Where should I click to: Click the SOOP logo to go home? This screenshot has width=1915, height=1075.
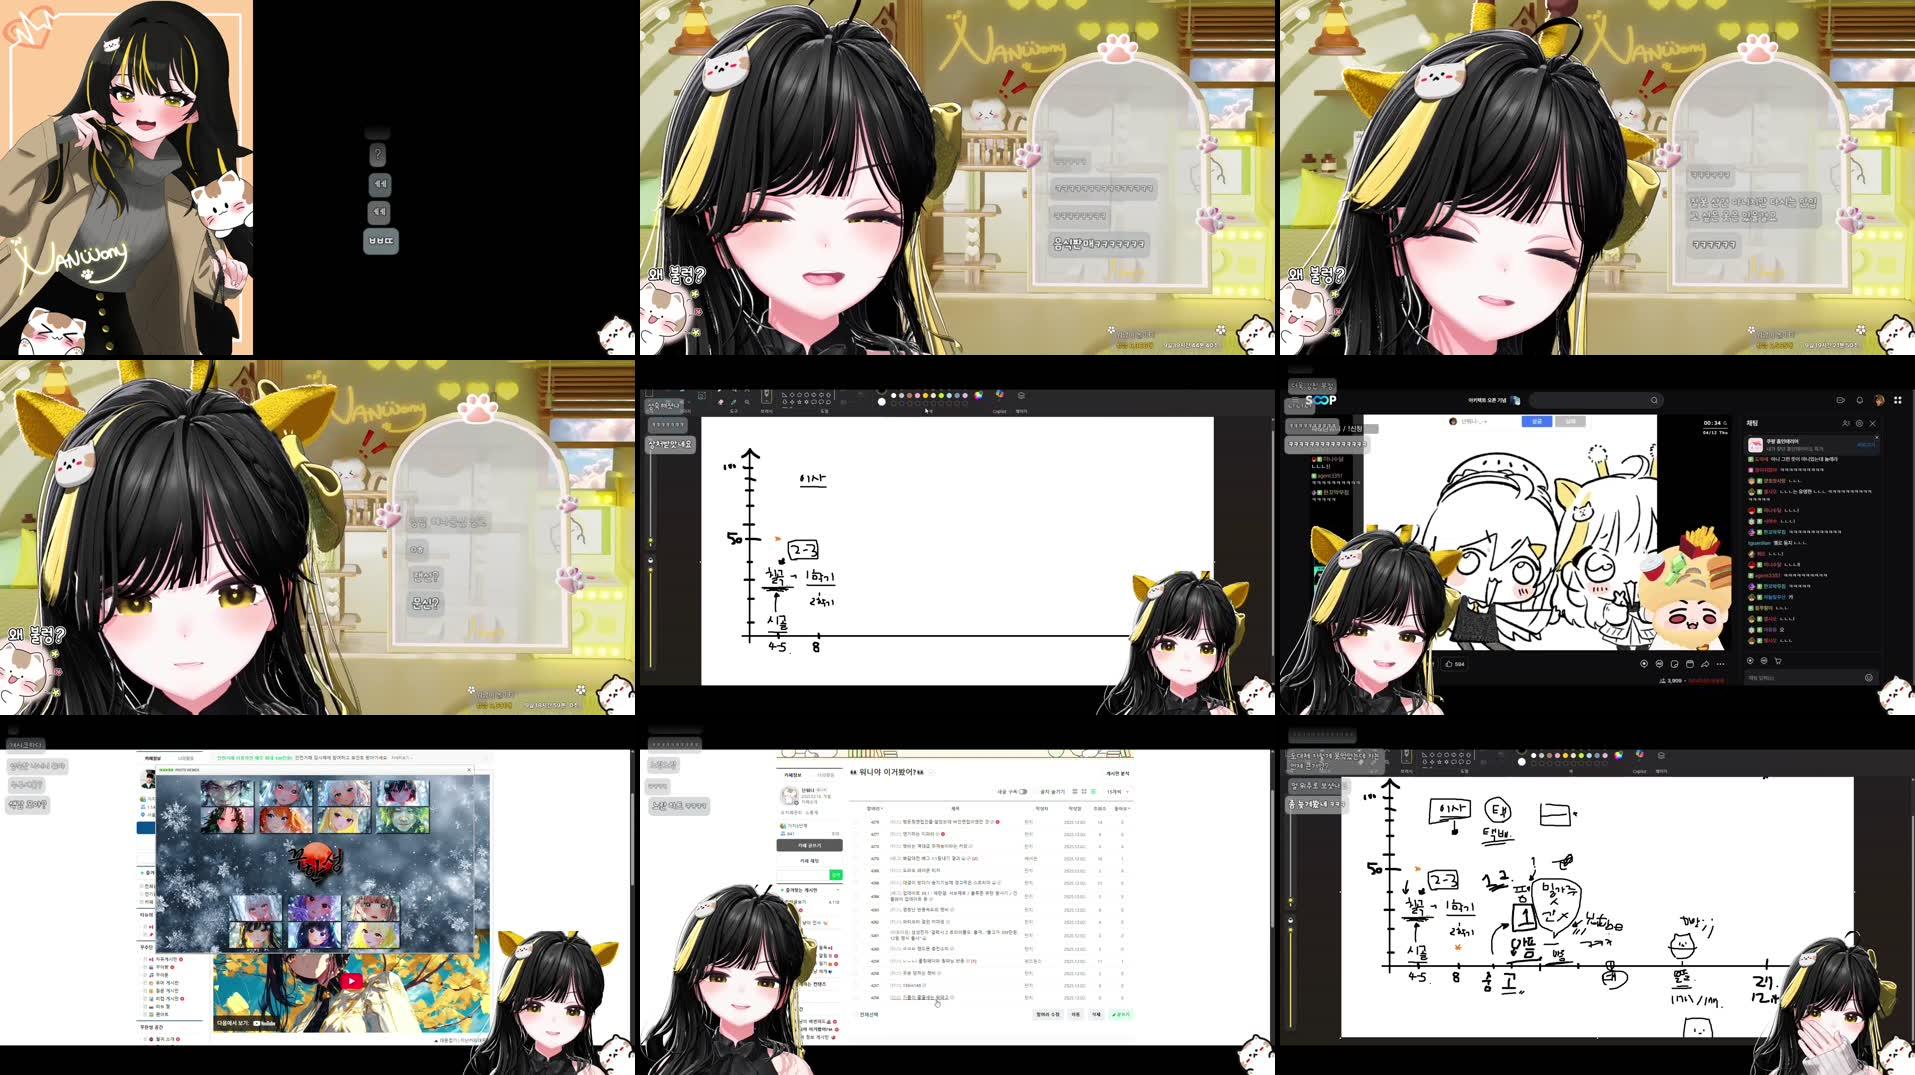(1322, 399)
